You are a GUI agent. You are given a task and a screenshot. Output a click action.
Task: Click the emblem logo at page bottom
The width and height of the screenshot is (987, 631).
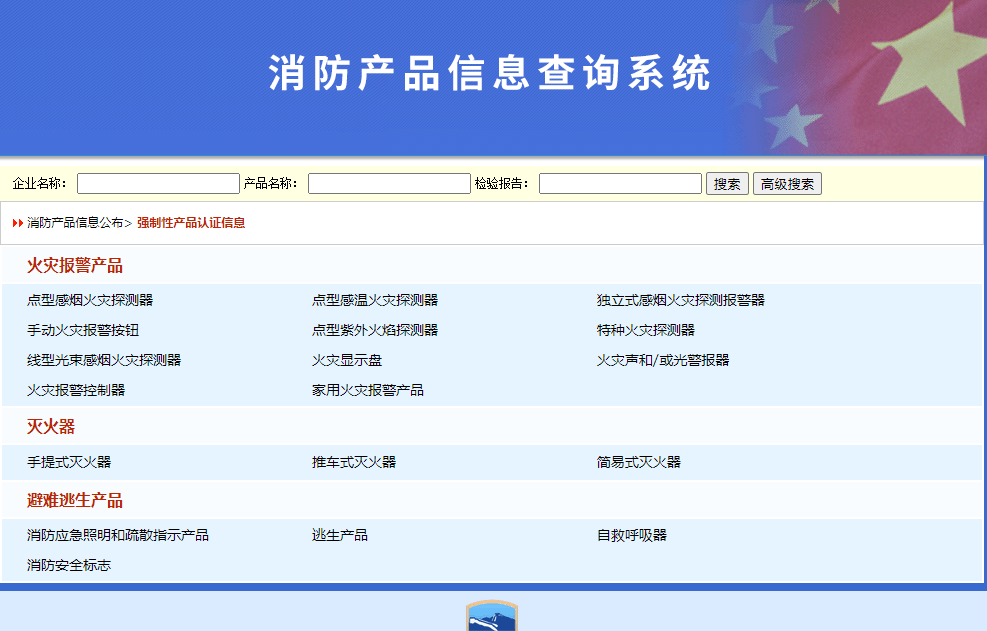[x=492, y=617]
